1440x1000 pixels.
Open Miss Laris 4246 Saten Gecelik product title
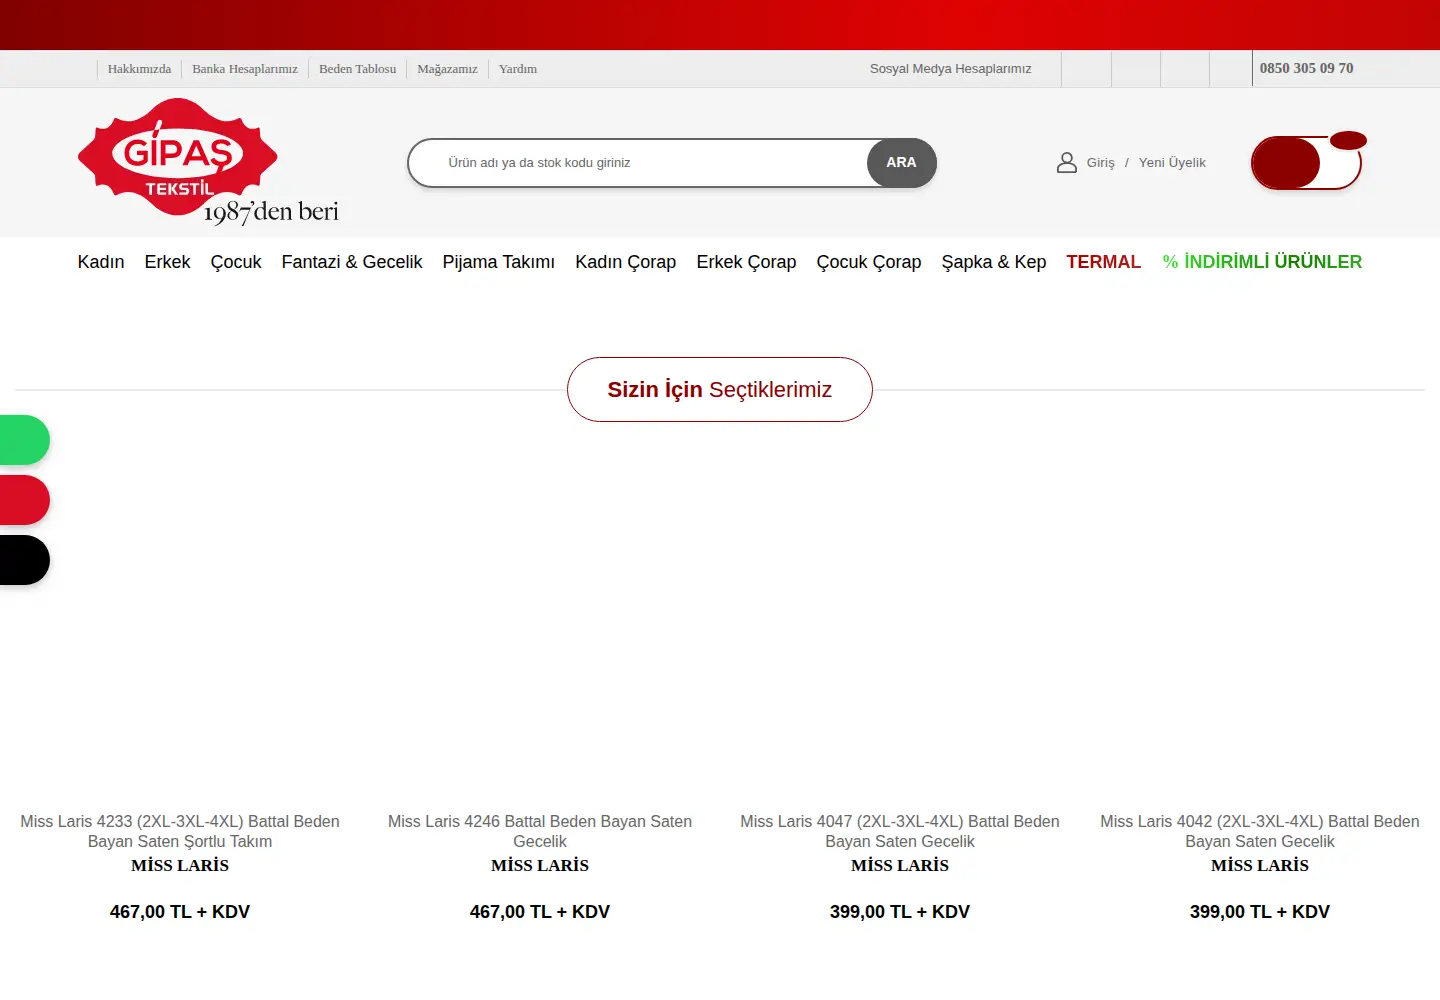[x=540, y=831]
